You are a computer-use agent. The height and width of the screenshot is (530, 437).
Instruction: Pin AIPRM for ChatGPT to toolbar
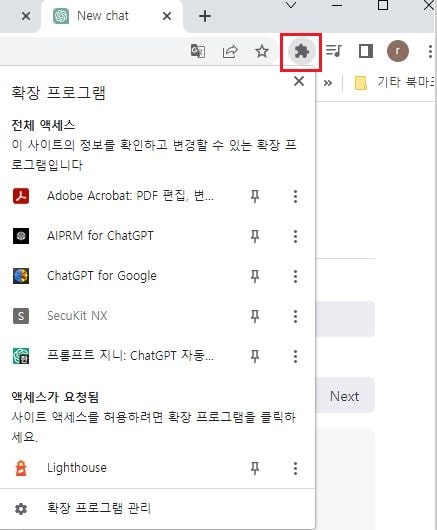pos(255,236)
